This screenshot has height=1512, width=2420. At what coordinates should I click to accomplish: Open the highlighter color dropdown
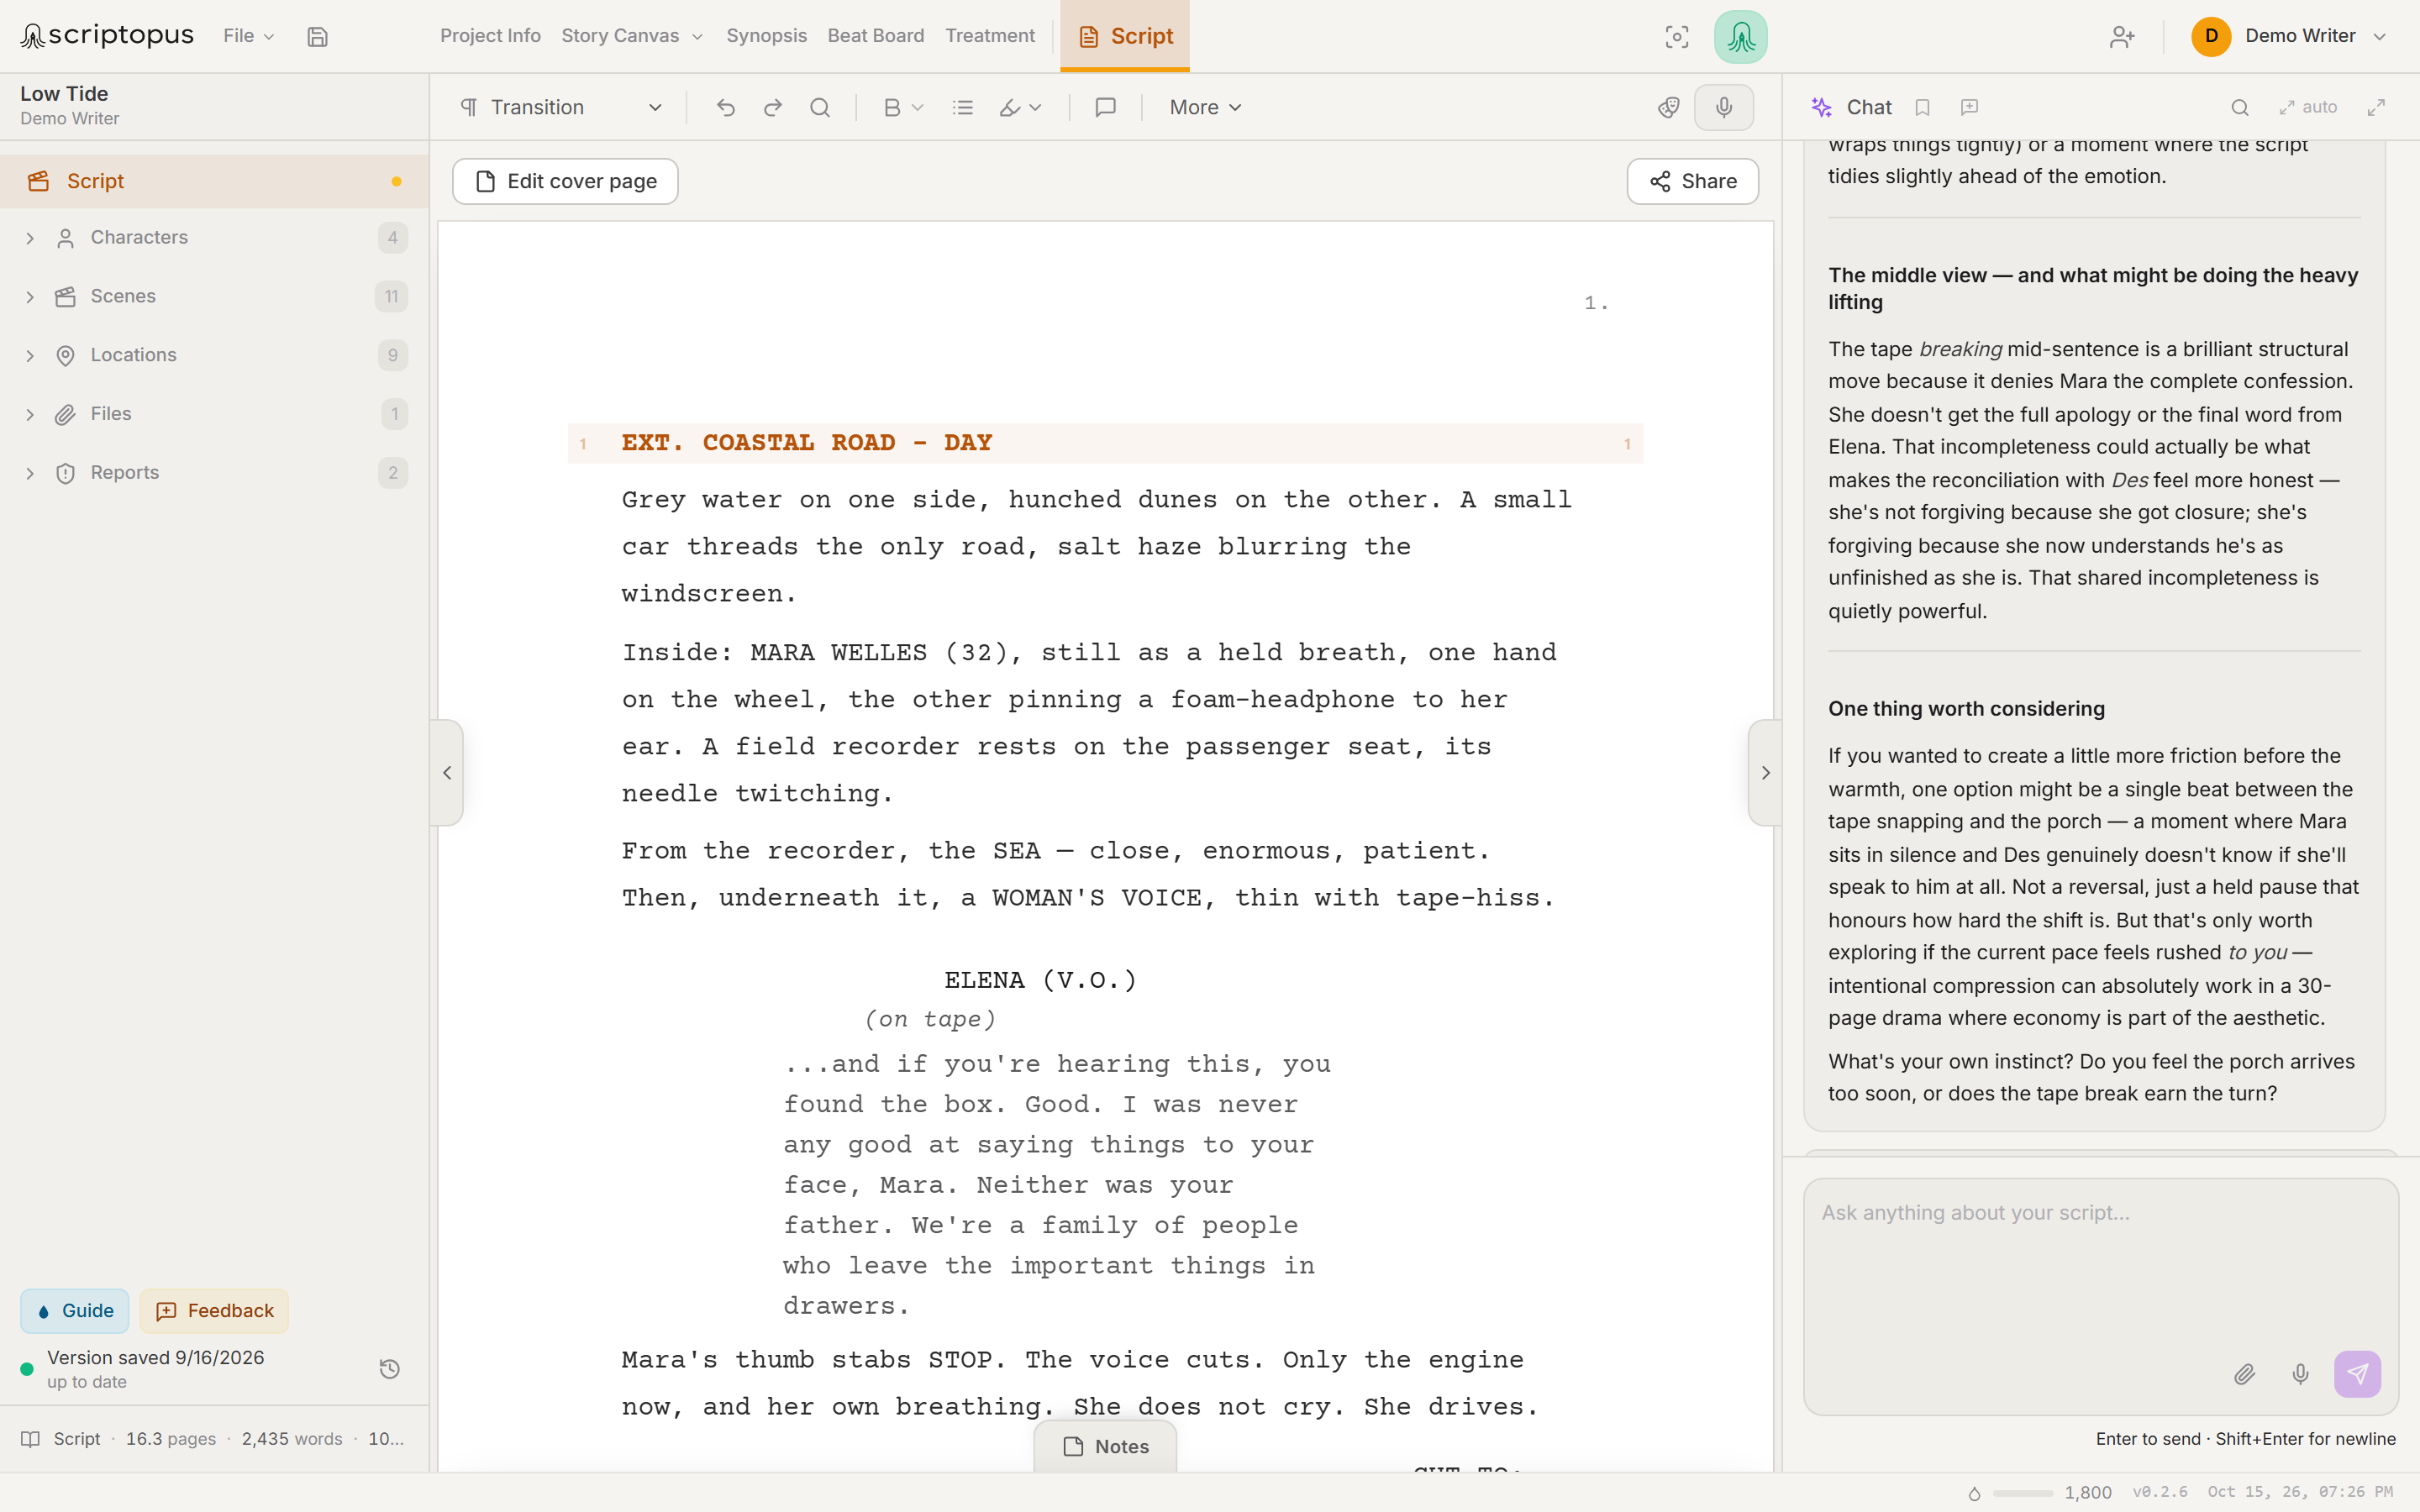tap(1021, 107)
